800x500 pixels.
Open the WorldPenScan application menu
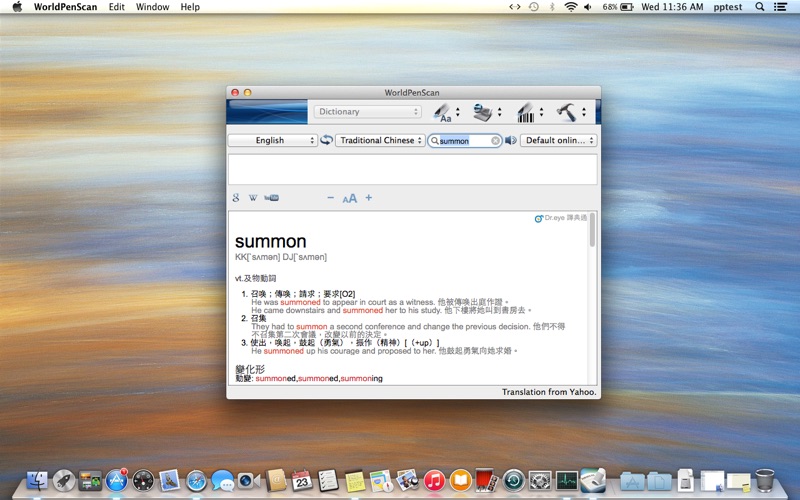point(65,7)
